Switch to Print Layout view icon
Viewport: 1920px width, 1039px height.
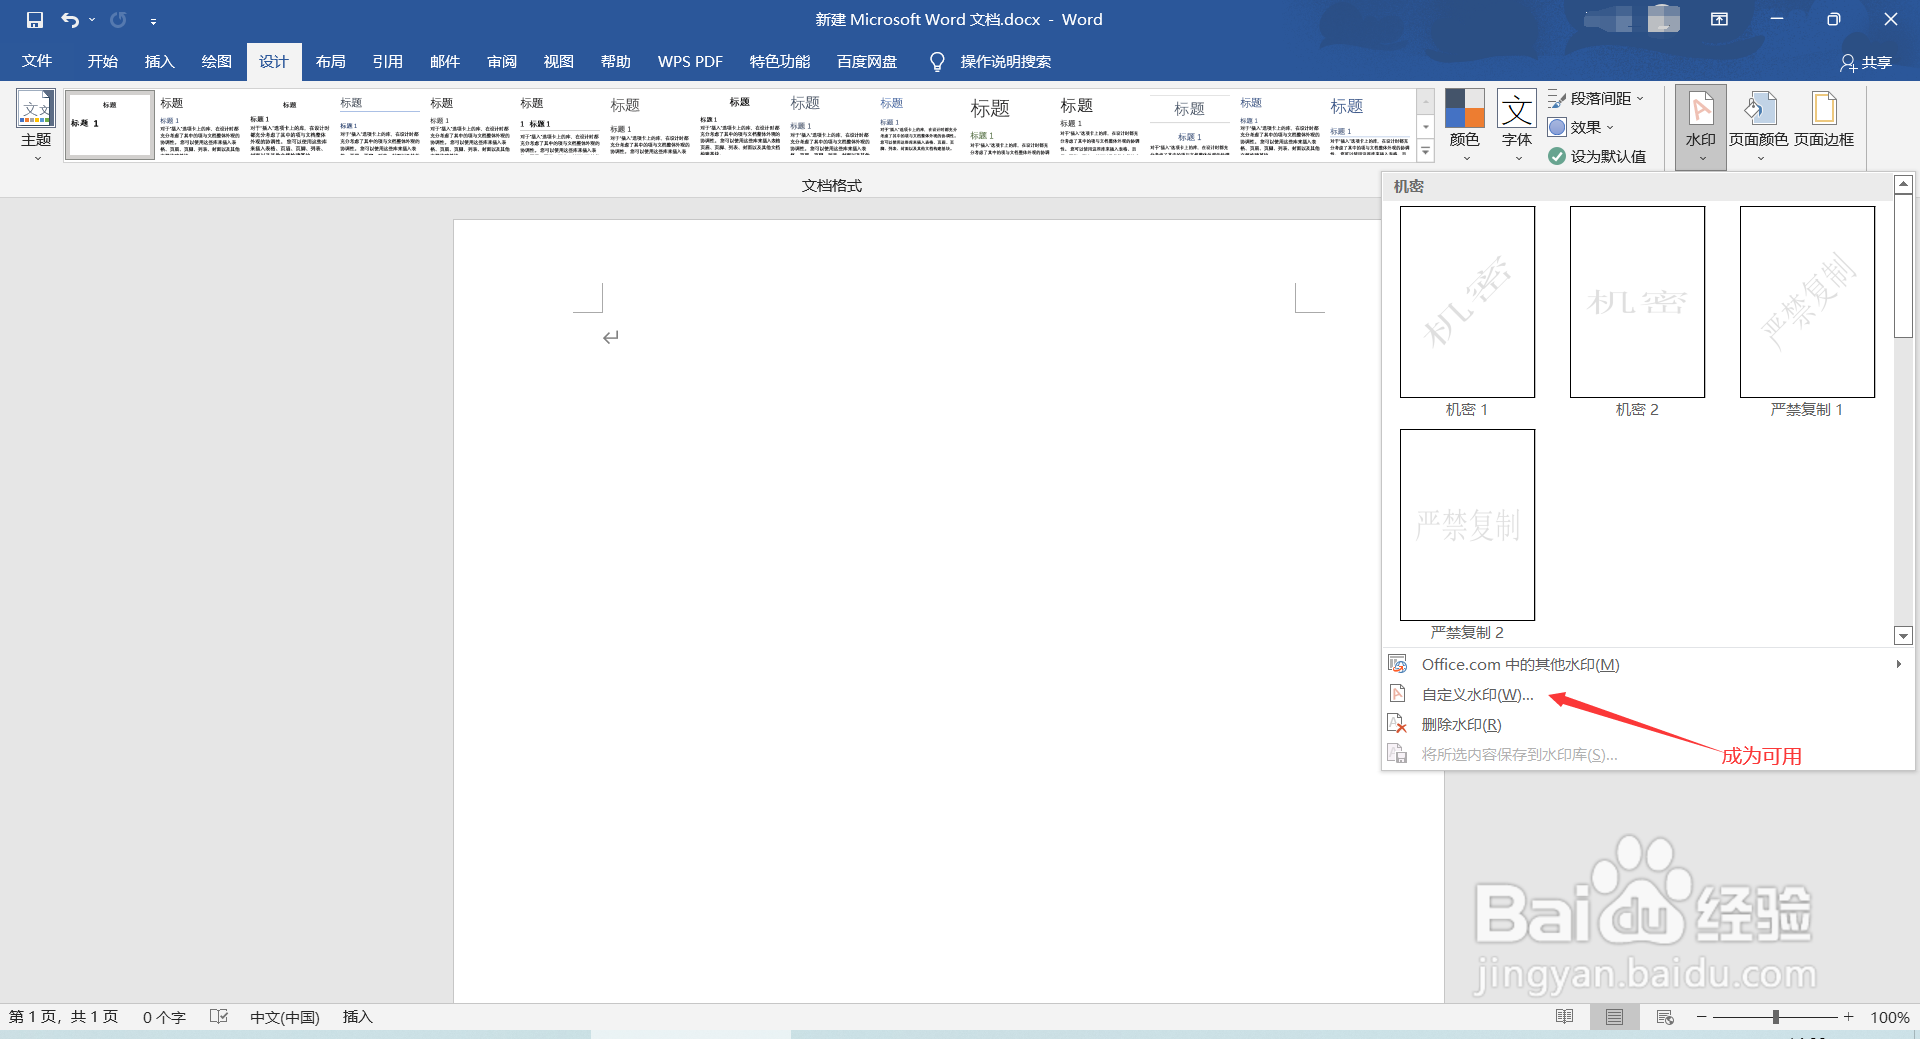point(1614,1017)
